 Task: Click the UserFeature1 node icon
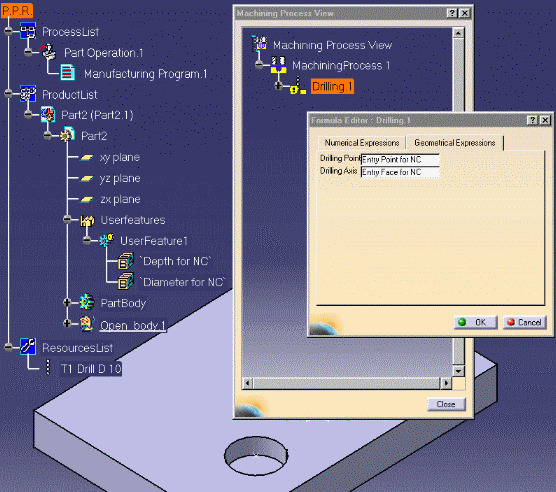point(106,240)
